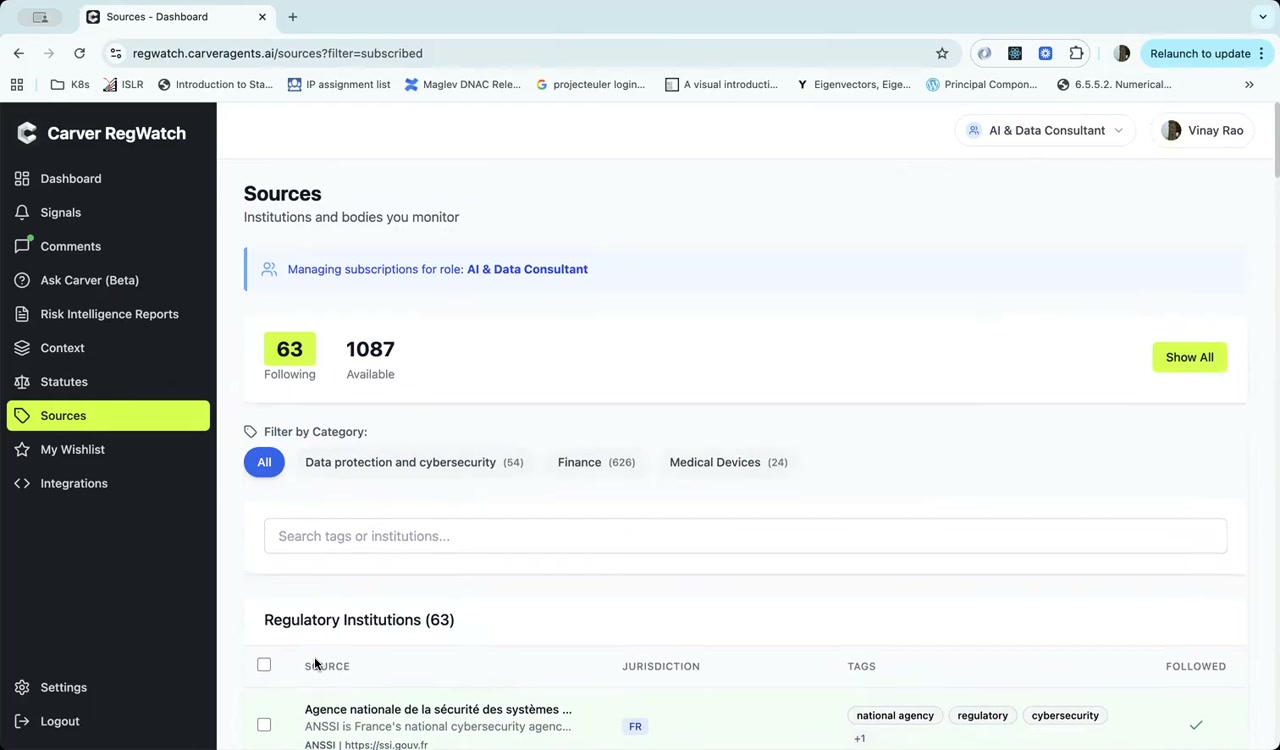Viewport: 1280px width, 750px height.
Task: Open the ISLR bookmark
Action: (124, 85)
